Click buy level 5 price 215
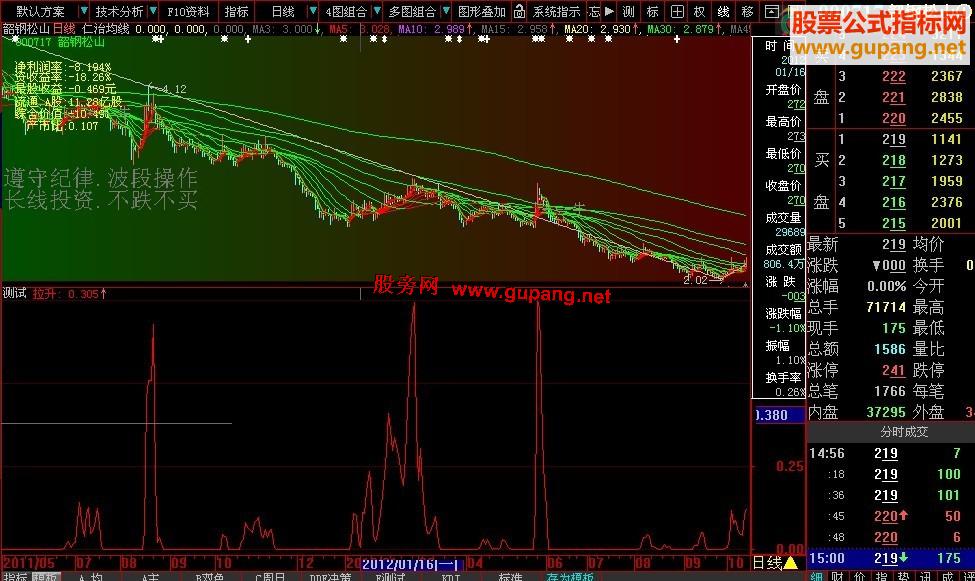This screenshot has height=581, width=975. coord(894,223)
